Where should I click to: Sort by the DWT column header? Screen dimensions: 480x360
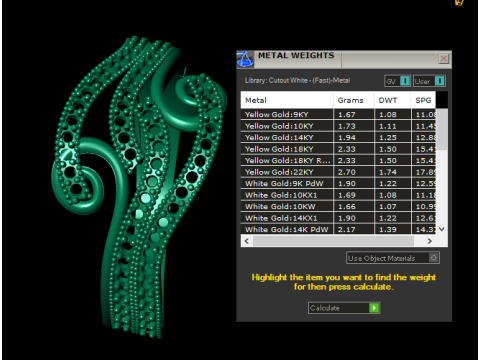point(392,100)
